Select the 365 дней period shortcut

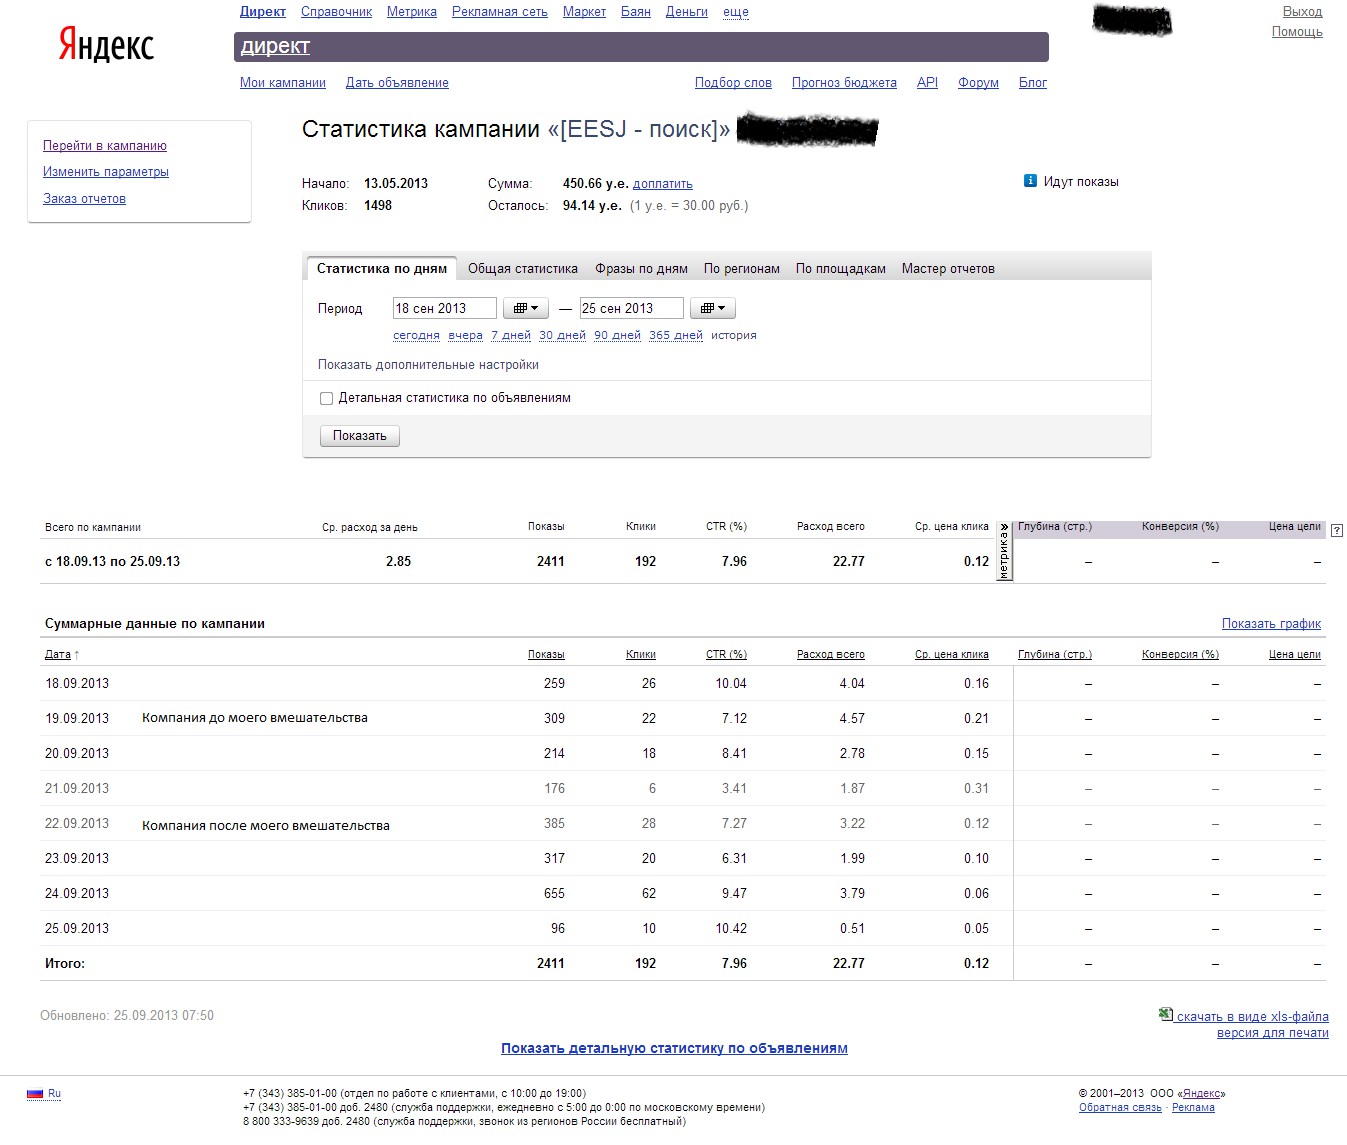pos(676,335)
